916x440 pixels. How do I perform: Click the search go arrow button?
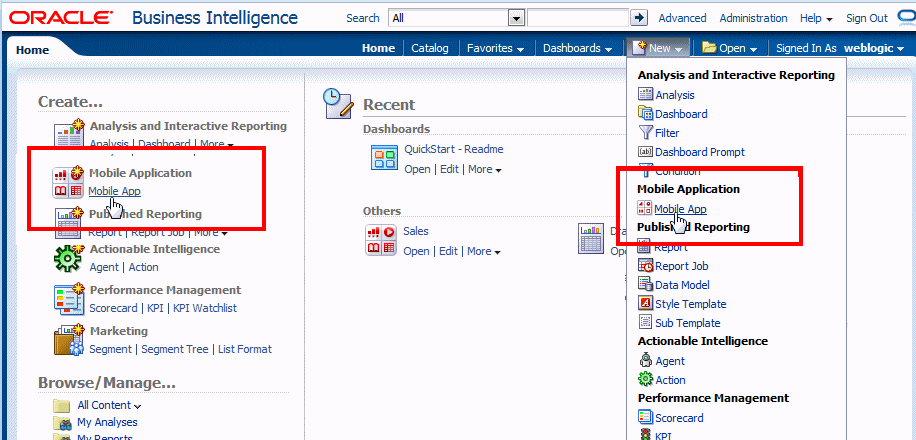[x=639, y=18]
